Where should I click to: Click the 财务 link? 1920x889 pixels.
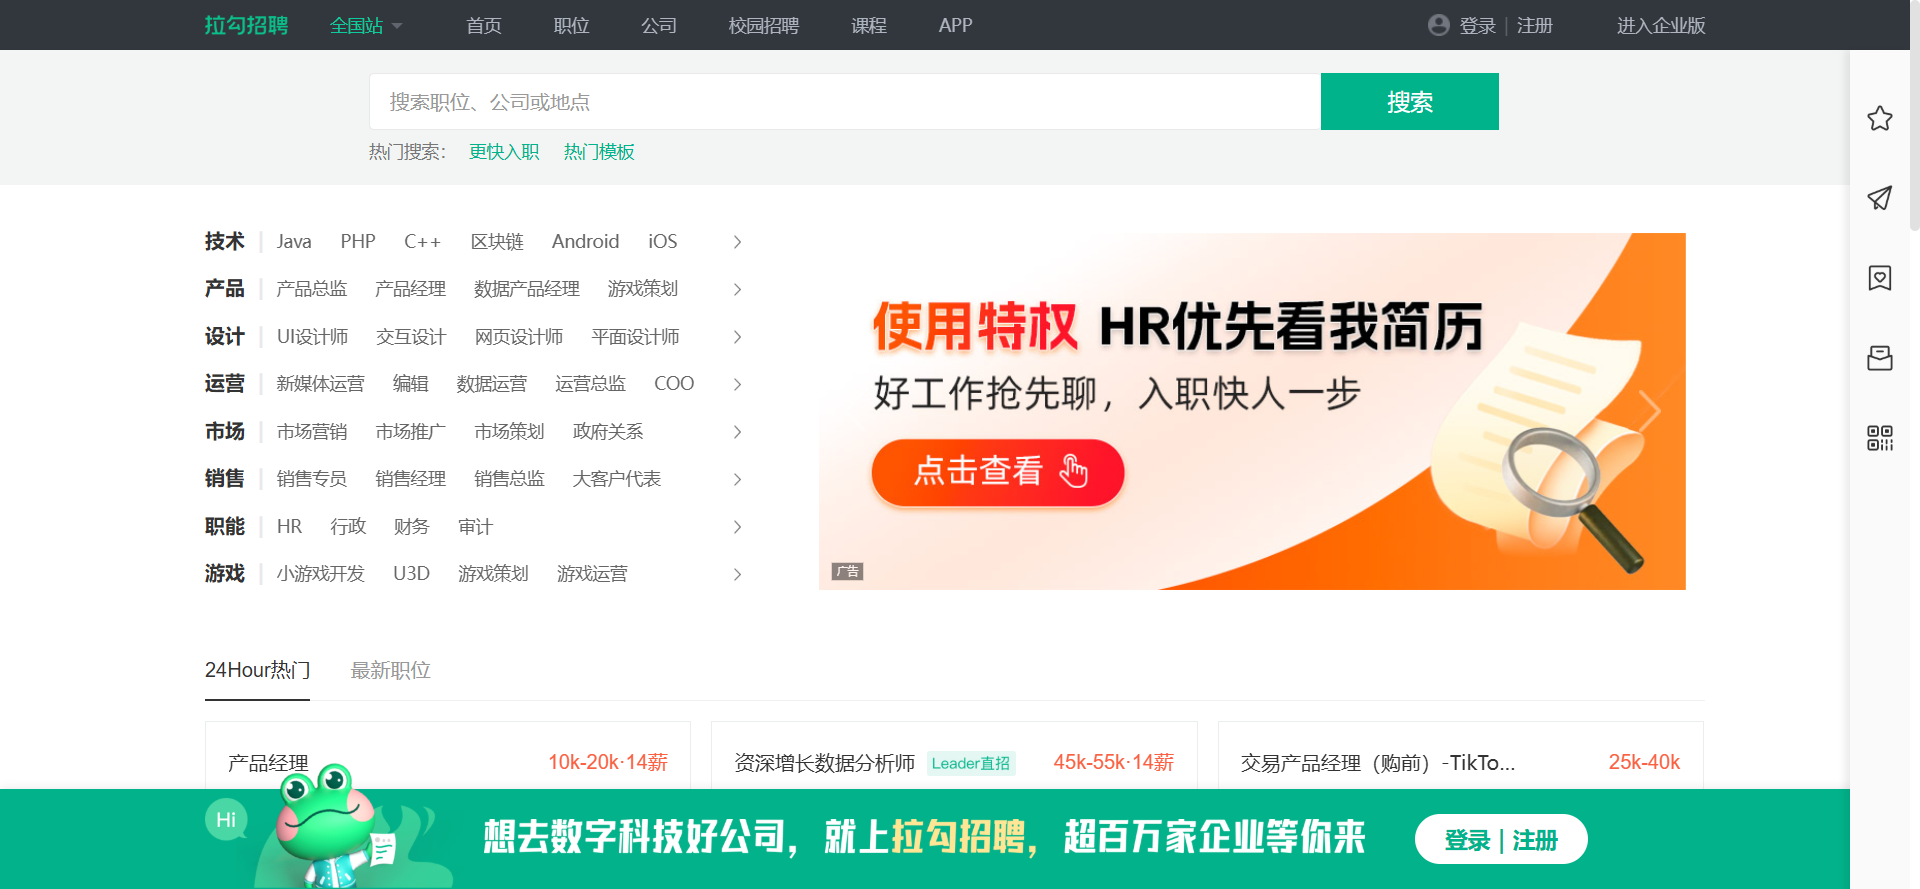coord(411,527)
